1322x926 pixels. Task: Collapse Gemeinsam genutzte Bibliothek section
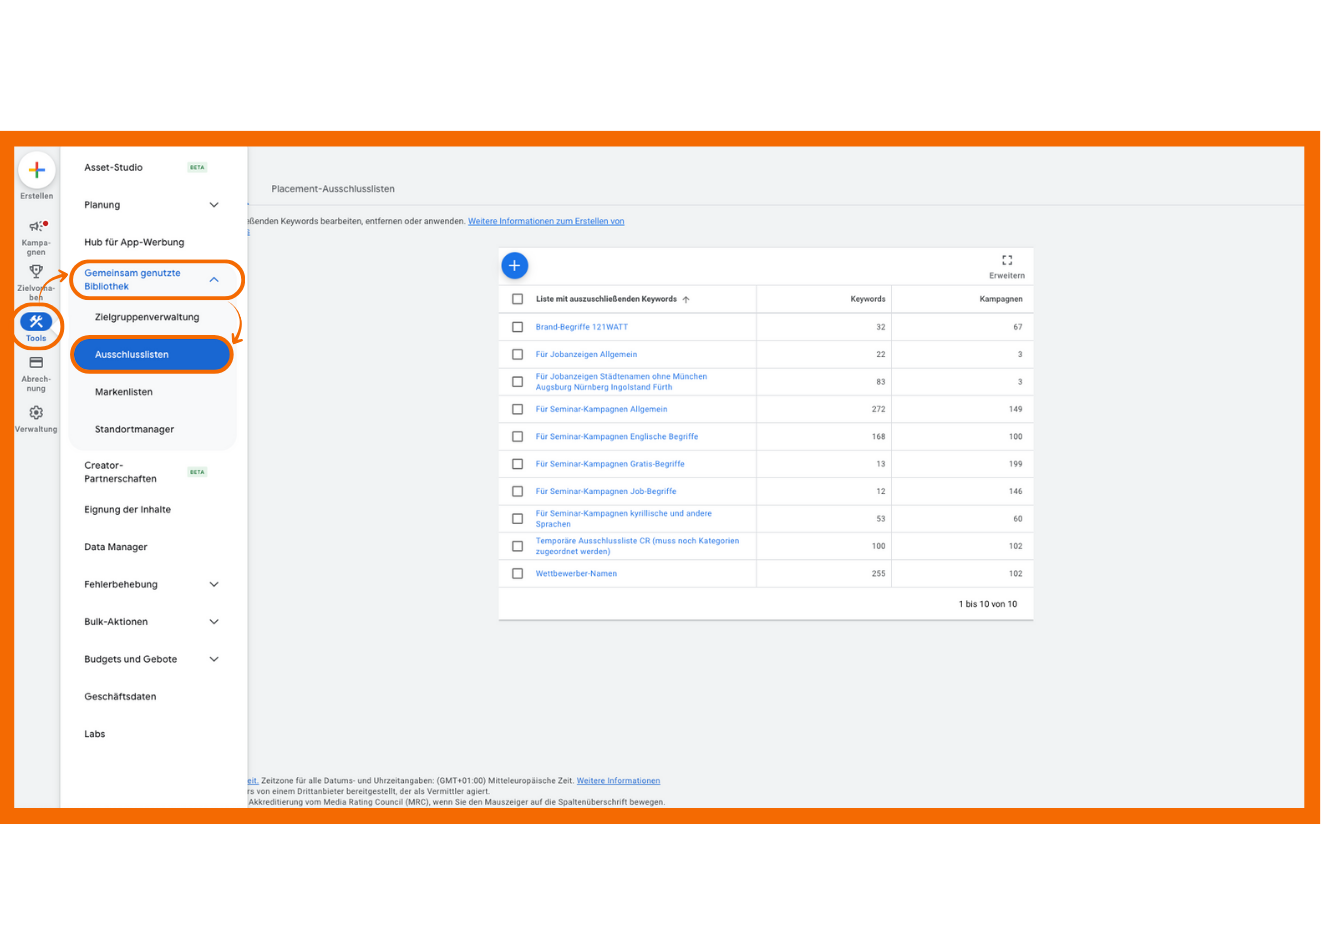point(213,280)
